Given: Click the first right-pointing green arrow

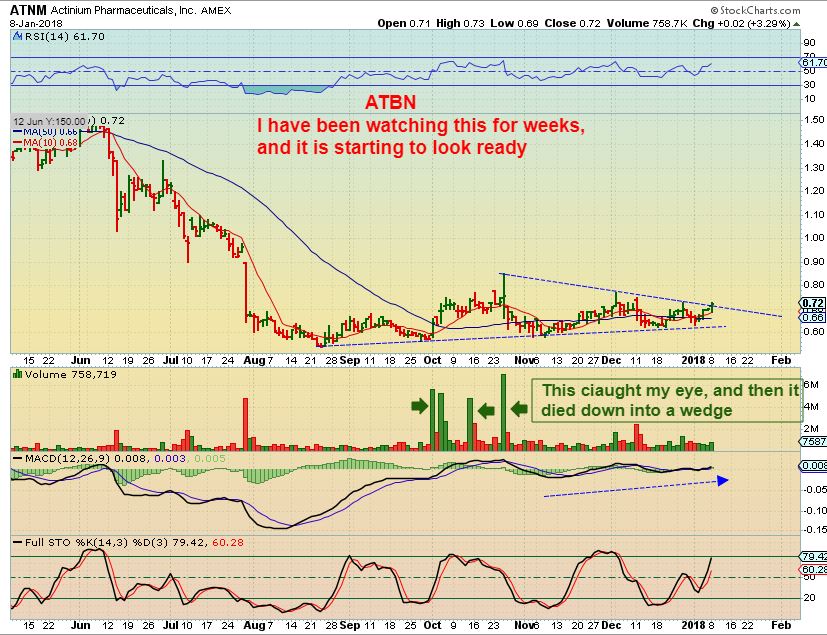Looking at the screenshot, I should click(419, 405).
